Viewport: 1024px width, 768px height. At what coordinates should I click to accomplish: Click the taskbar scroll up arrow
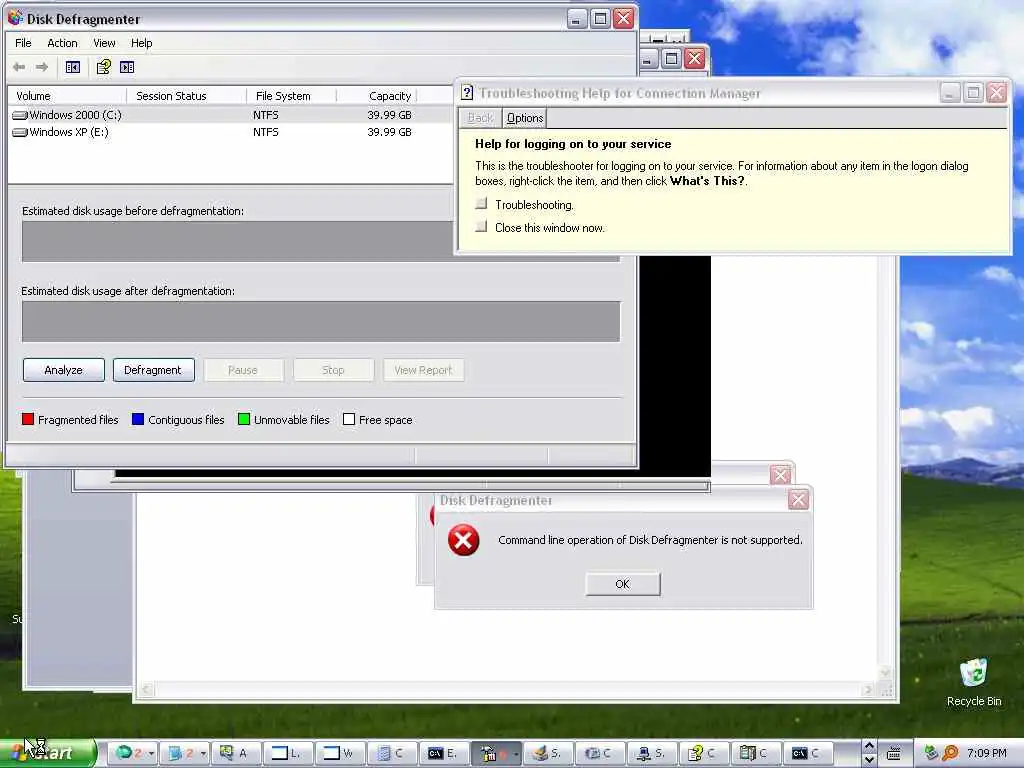coord(869,746)
